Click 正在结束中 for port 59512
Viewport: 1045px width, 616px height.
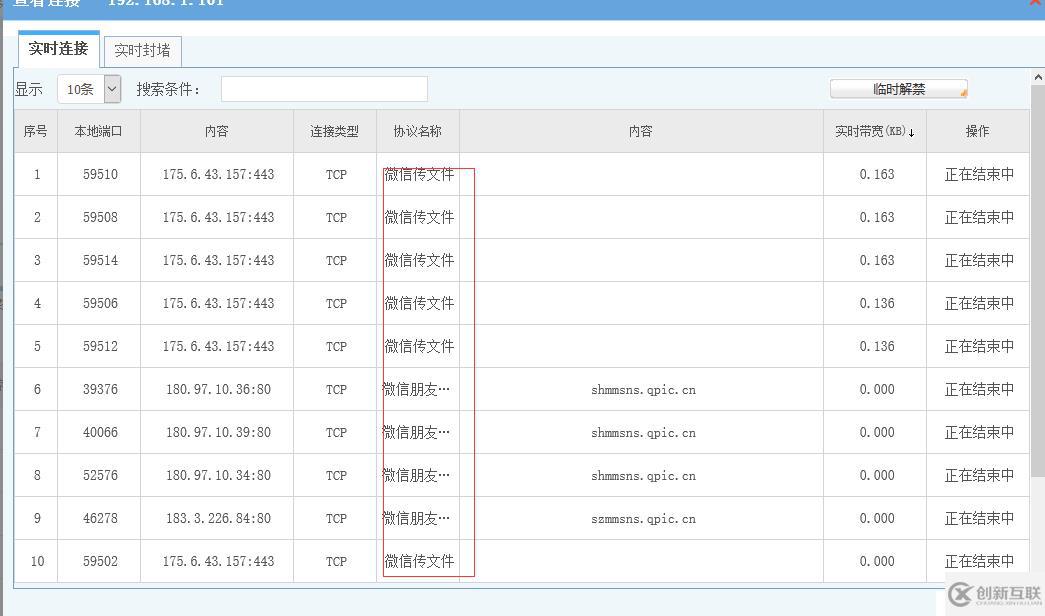pyautogui.click(x=979, y=347)
